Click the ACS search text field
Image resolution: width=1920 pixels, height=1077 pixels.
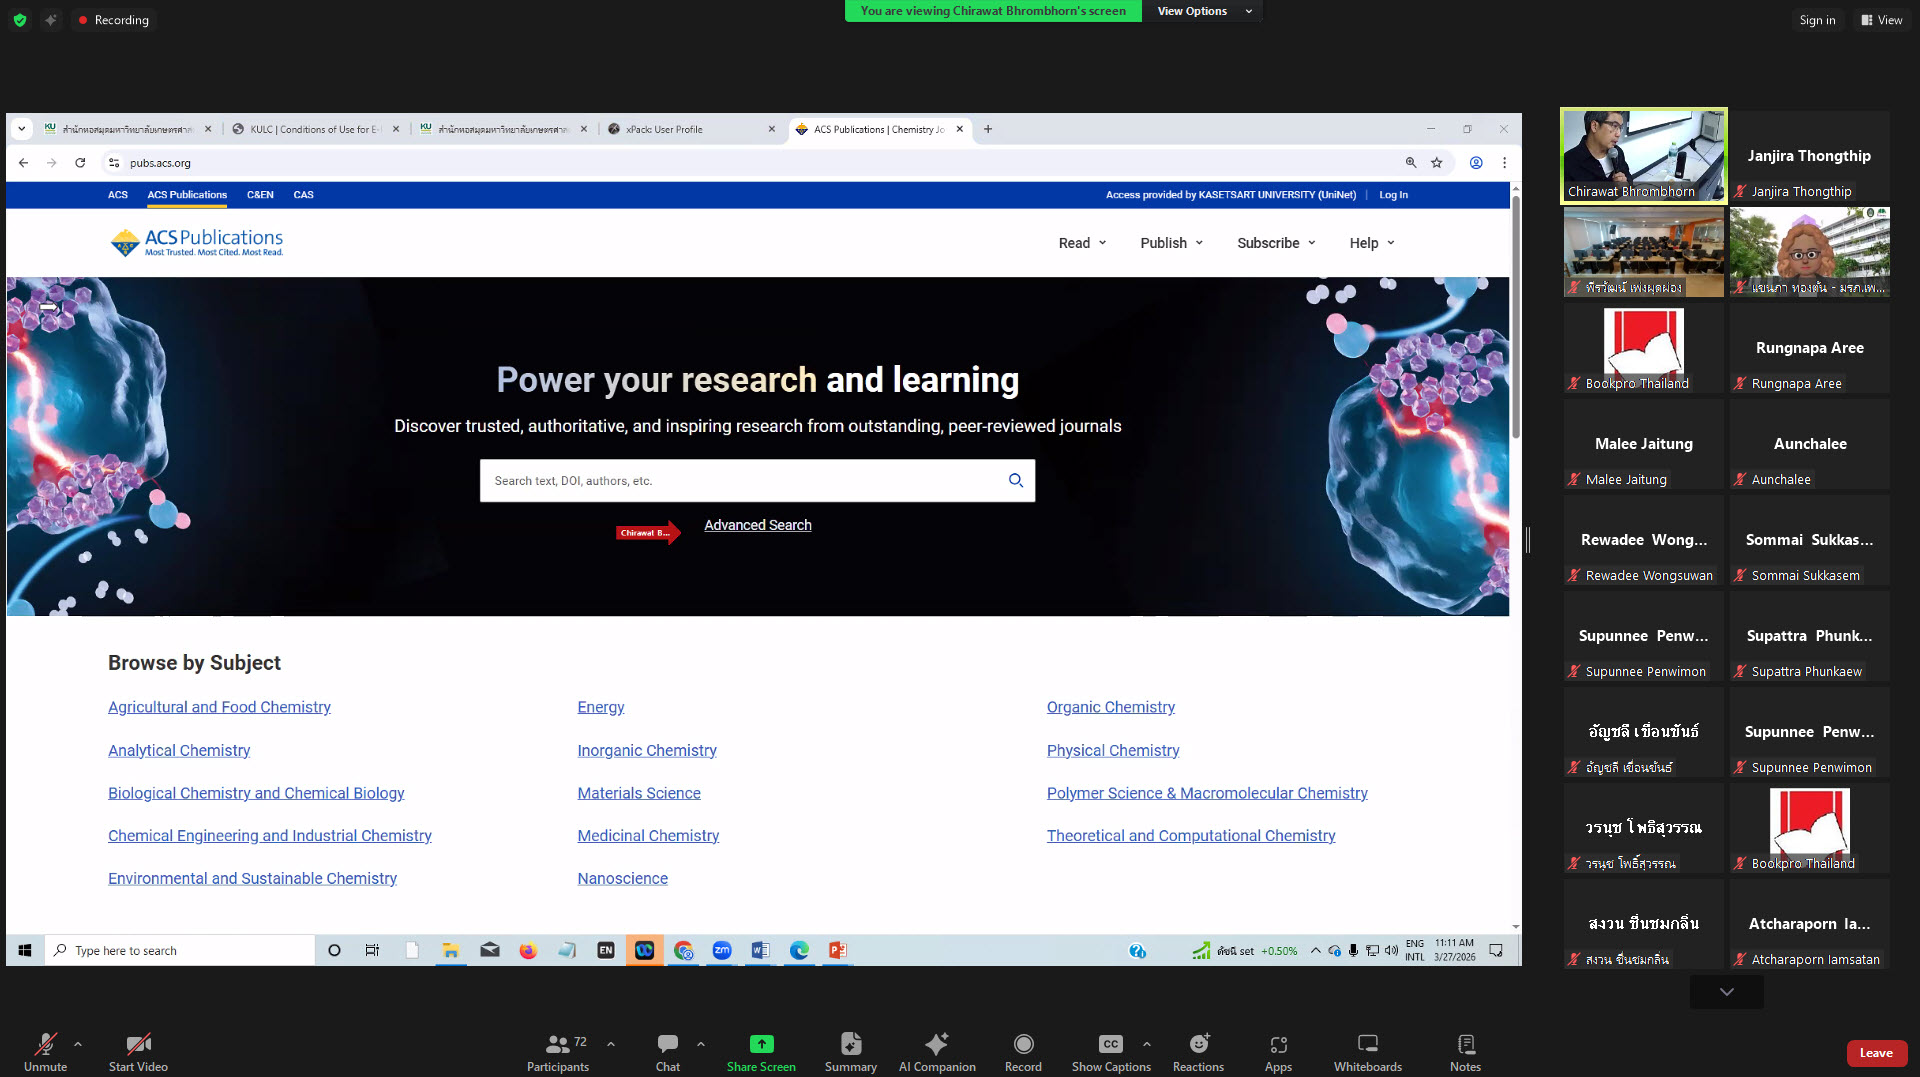(x=740, y=481)
